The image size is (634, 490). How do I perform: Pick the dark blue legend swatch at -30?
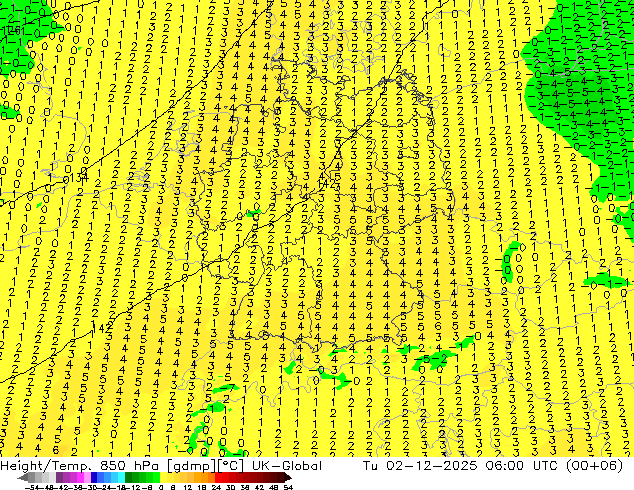[x=94, y=478]
